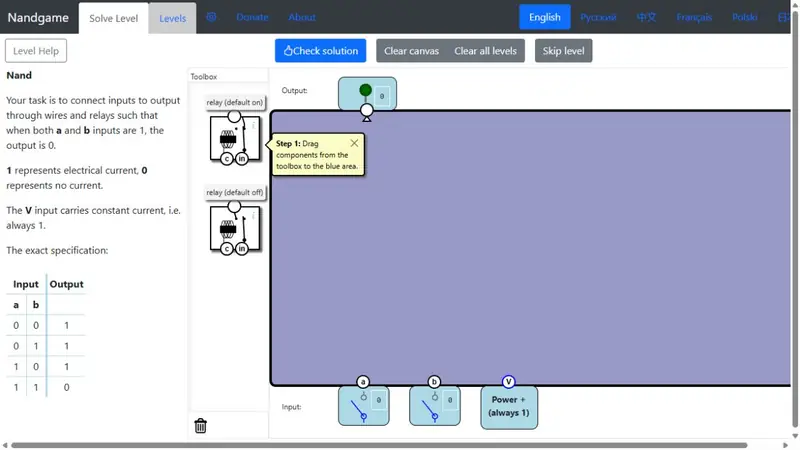The width and height of the screenshot is (800, 450).
Task: Open the About page
Action: (302, 17)
